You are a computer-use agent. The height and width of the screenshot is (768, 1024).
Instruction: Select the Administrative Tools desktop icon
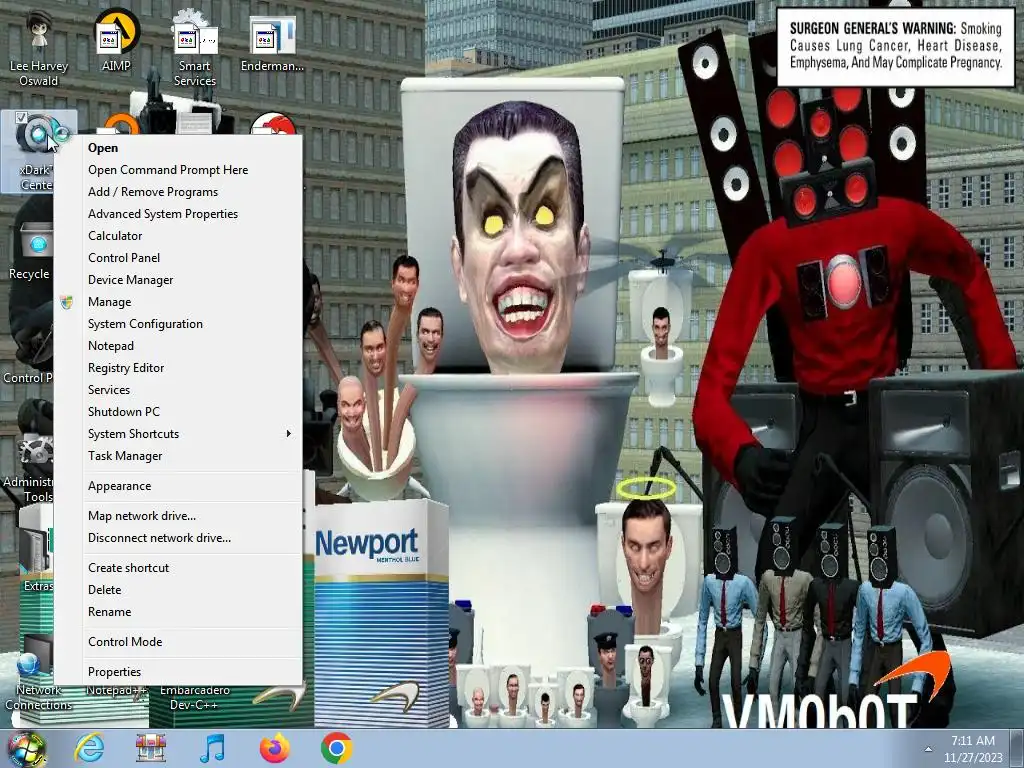tap(27, 467)
